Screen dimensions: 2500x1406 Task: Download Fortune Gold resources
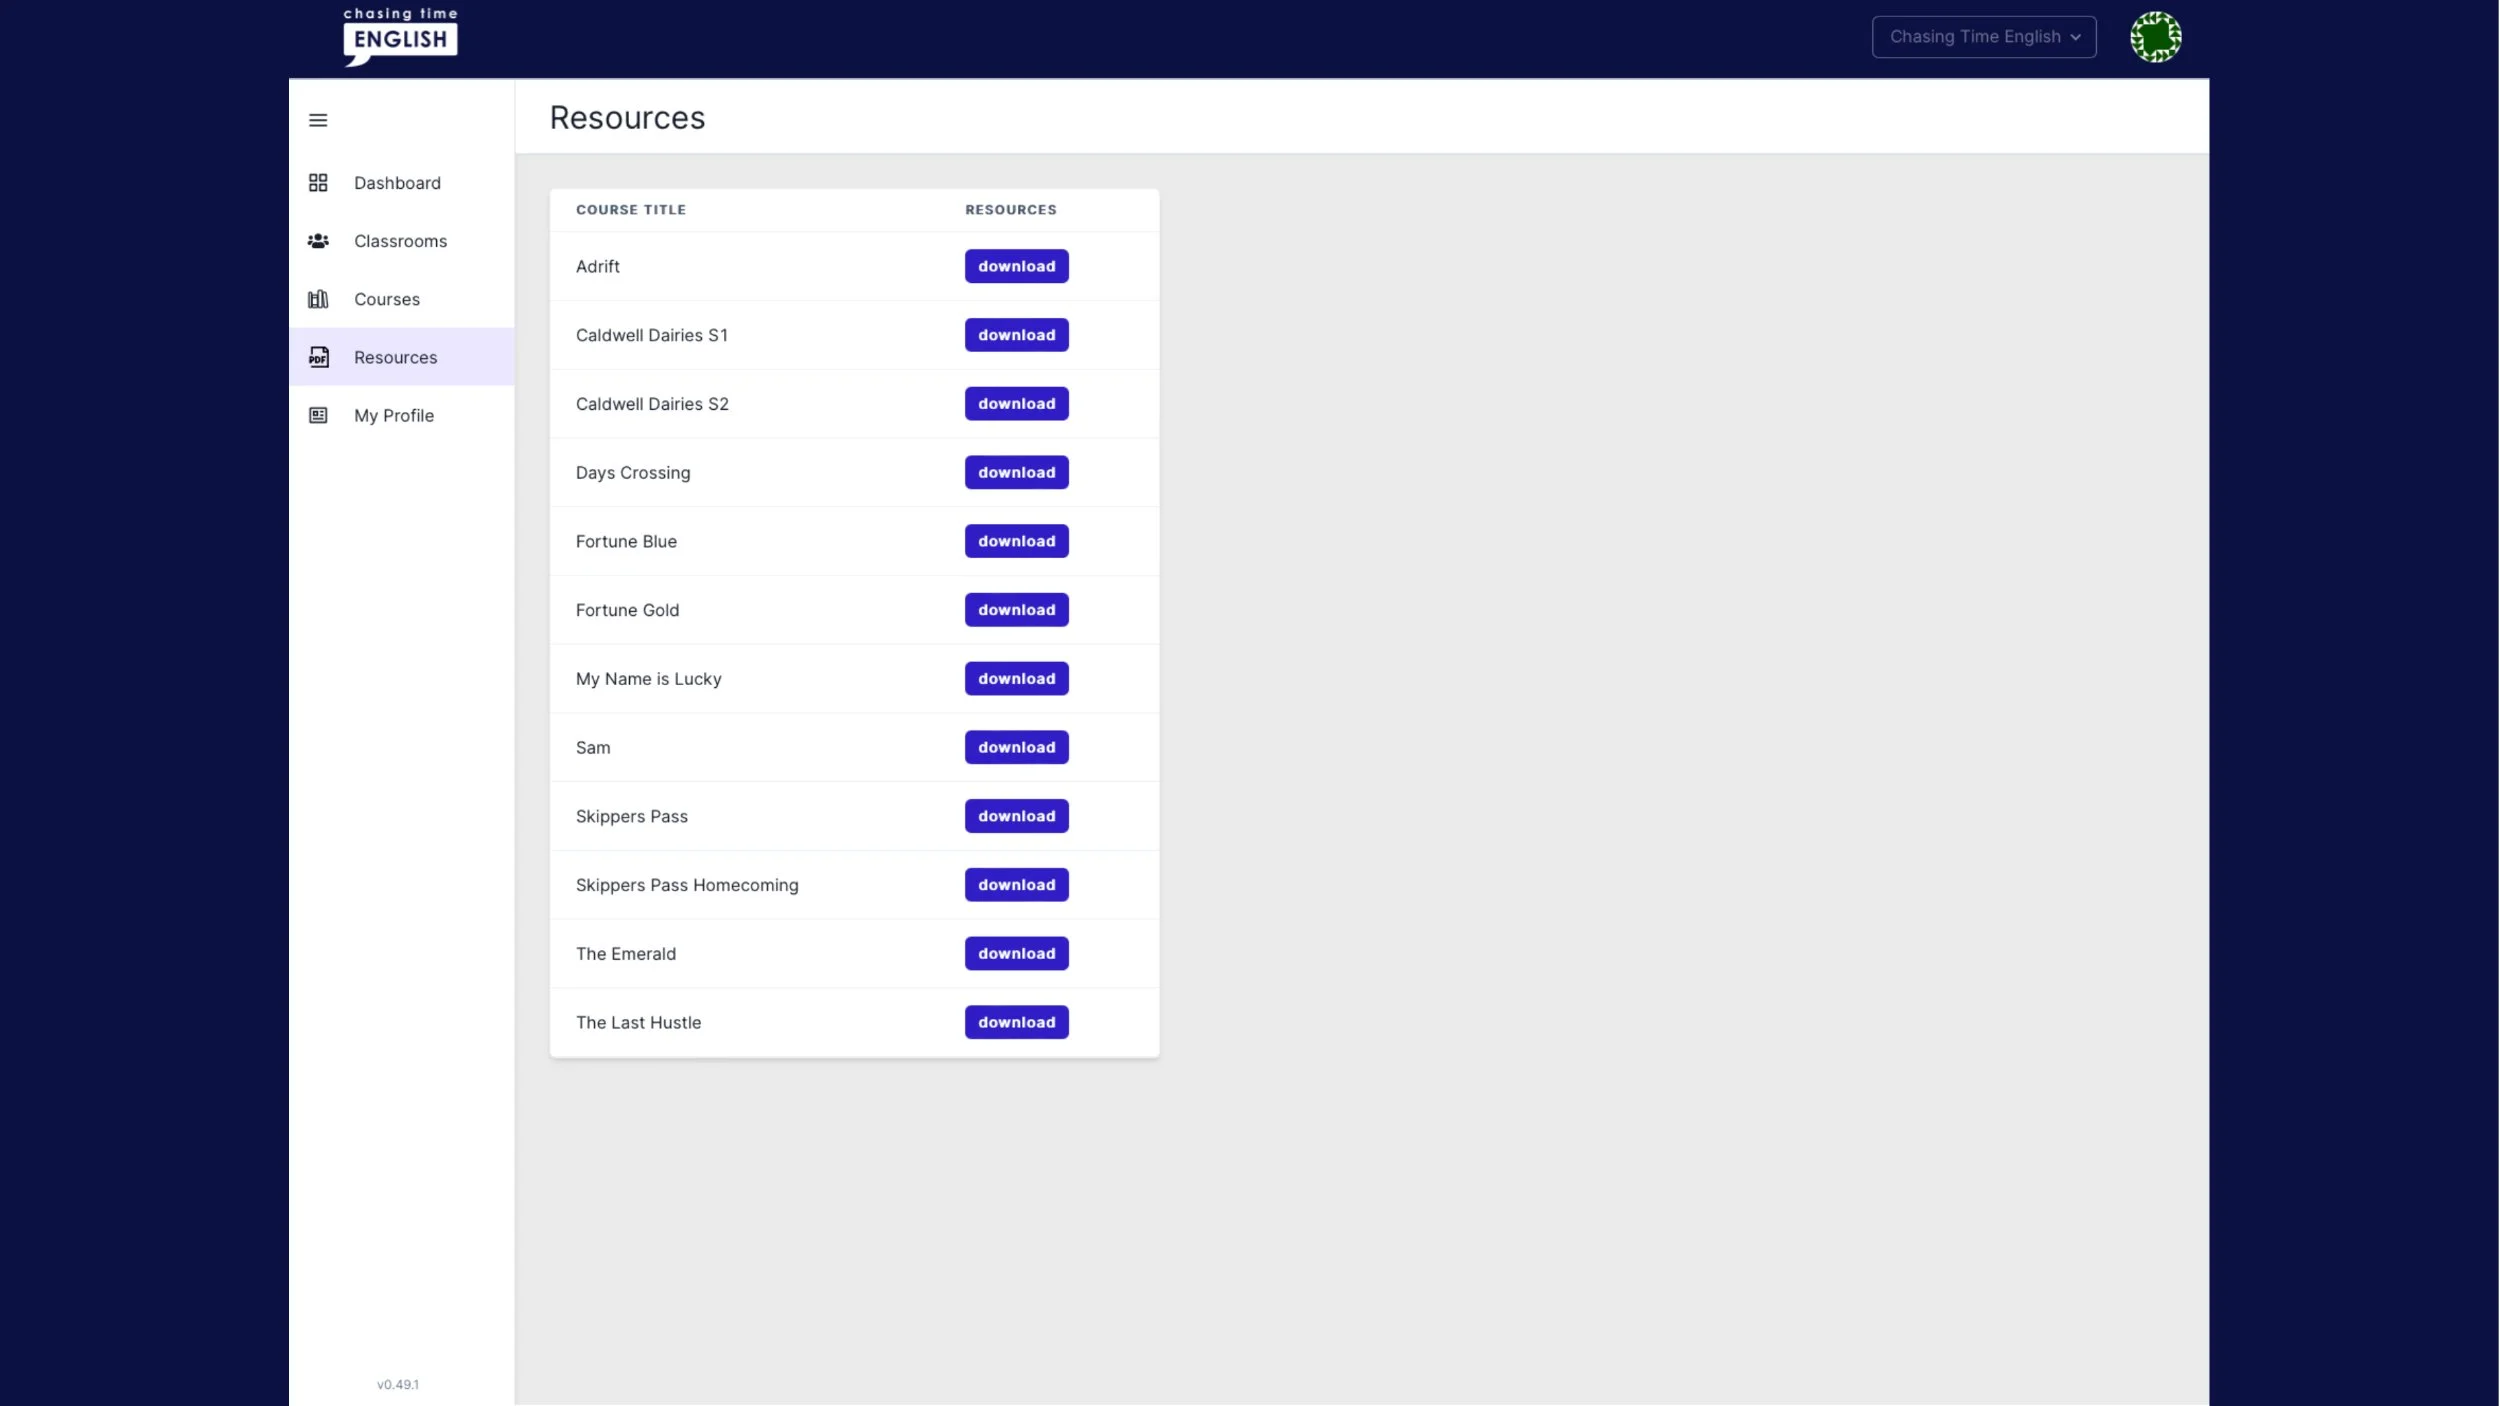tap(1016, 610)
